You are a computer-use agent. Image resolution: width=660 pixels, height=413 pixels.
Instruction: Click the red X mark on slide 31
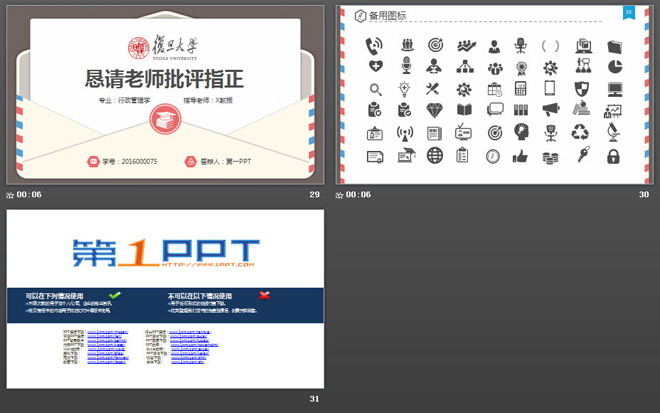click(264, 295)
